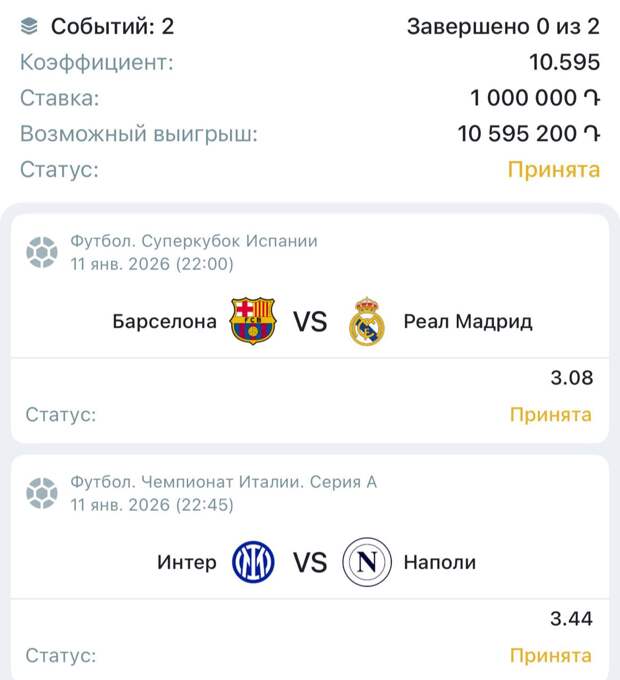Click the total coefficient 10.595
Viewport: 620px width, 680px height.
pyautogui.click(x=564, y=62)
